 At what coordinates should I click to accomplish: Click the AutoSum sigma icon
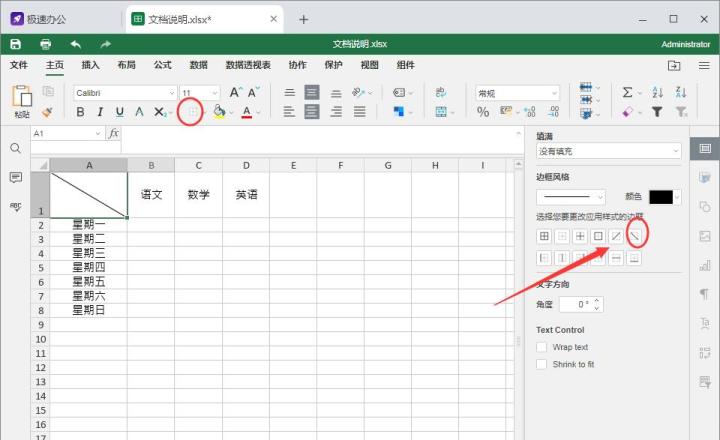point(627,92)
